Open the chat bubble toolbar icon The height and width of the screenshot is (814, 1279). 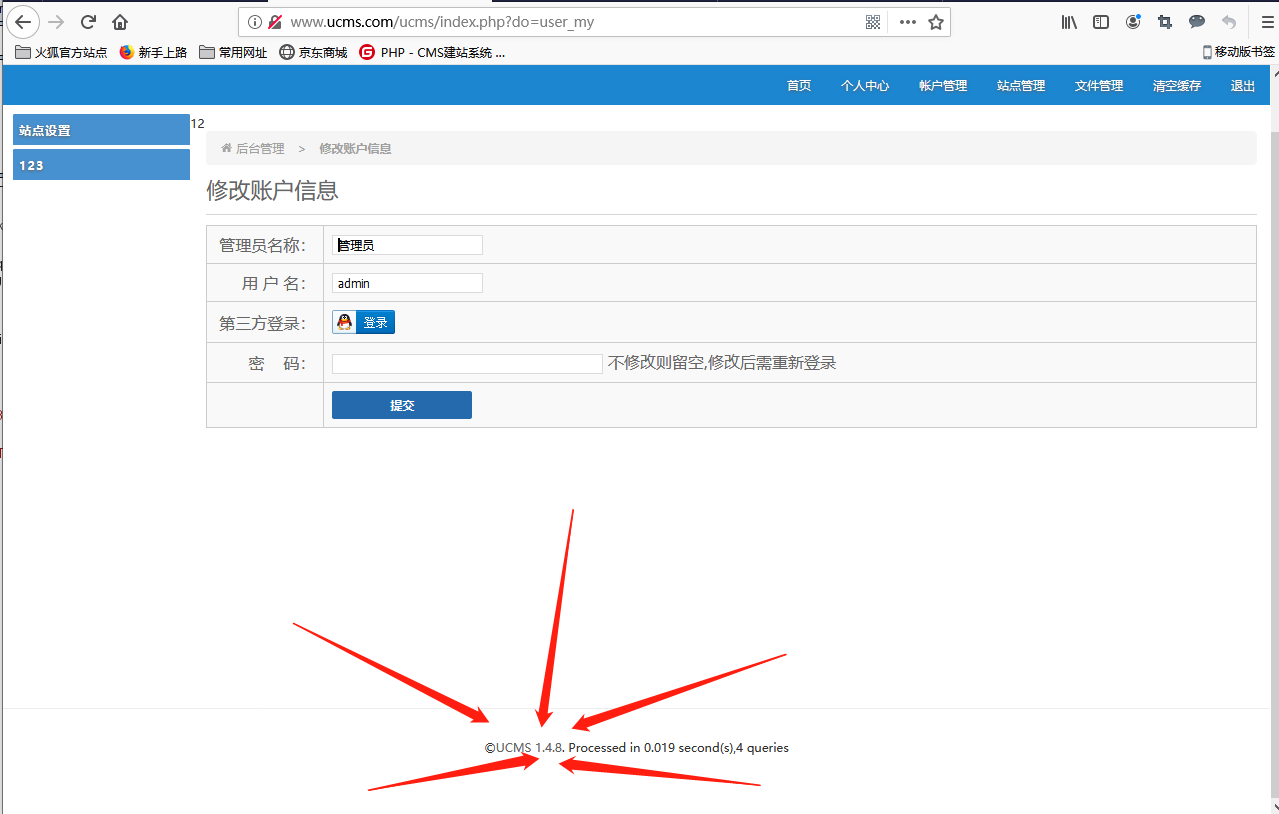click(x=1197, y=22)
